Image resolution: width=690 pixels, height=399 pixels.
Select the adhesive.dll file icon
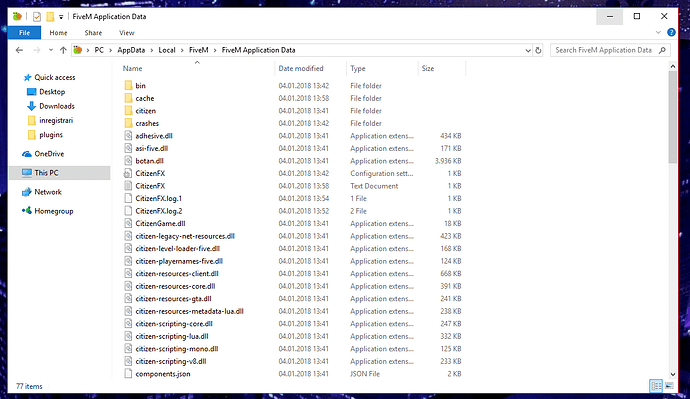128,135
